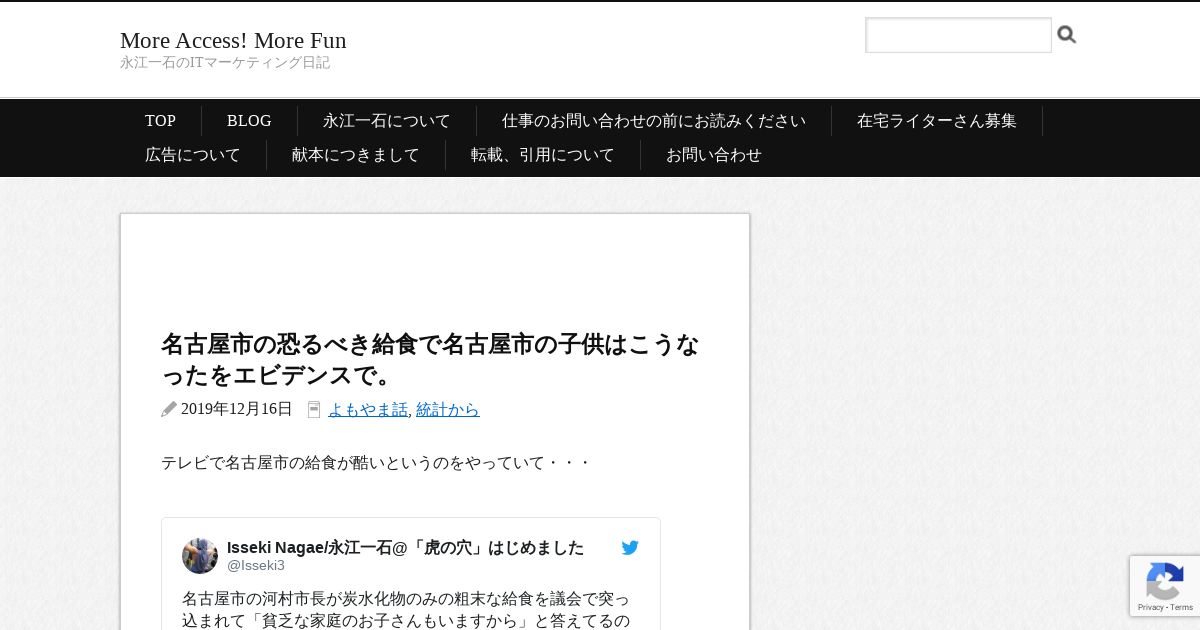Click the article title about 名古屋市 給食
This screenshot has width=1200, height=630.
(430, 360)
